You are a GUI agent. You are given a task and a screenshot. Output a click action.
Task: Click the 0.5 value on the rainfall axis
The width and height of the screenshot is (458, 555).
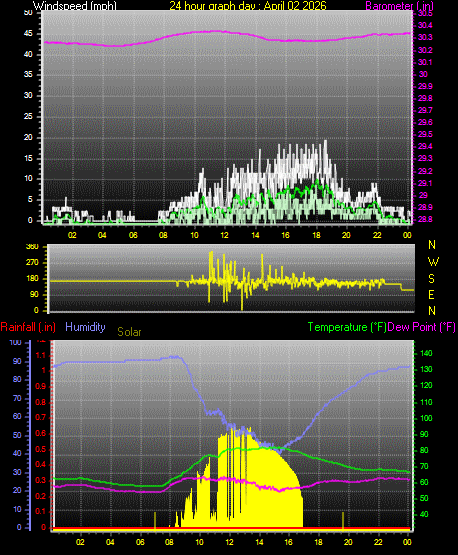(41, 449)
